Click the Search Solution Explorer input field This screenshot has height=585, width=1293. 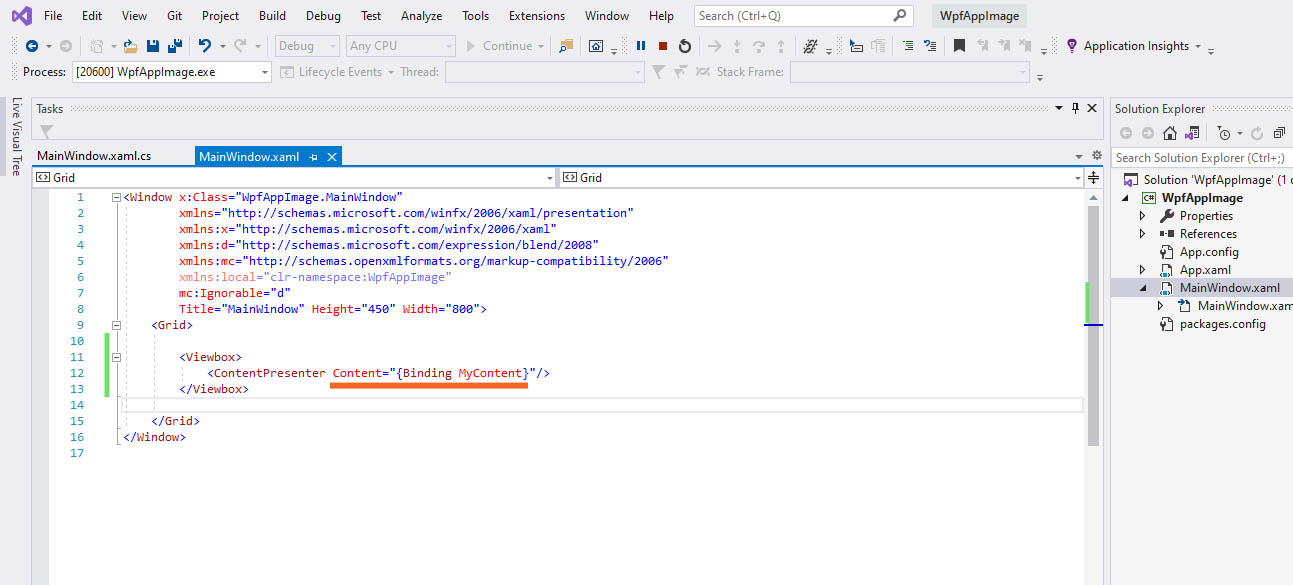pos(1200,157)
